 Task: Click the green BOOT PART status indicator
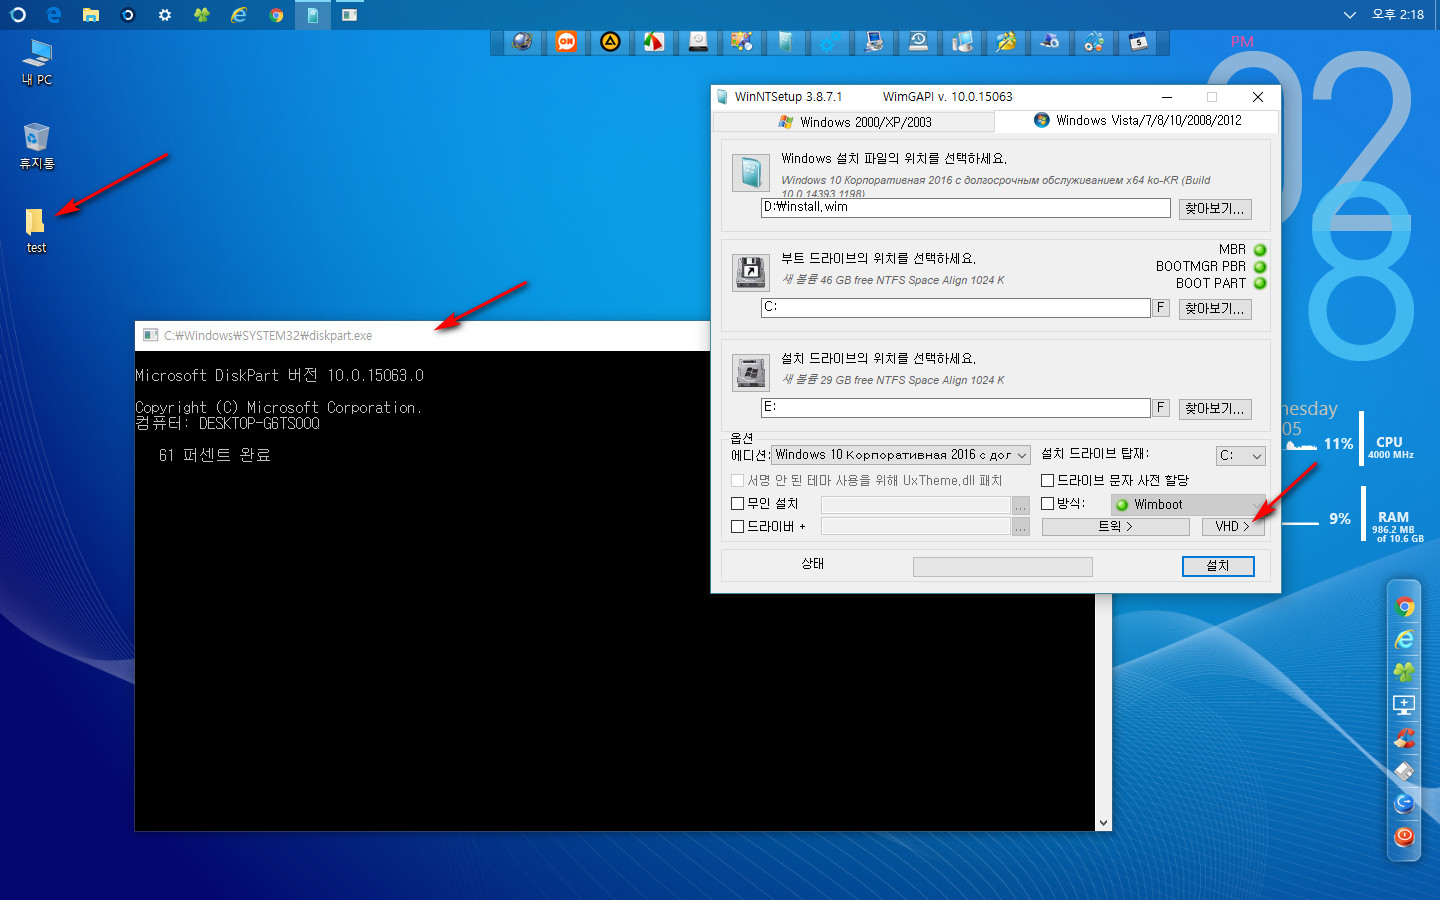pos(1260,283)
